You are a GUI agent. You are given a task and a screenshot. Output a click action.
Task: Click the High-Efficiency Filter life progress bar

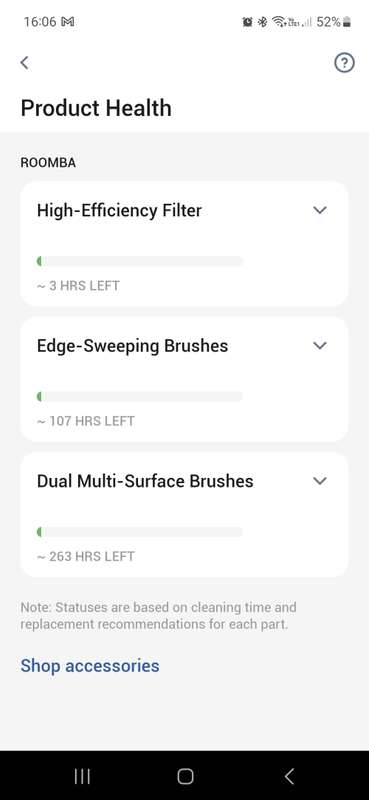coord(140,262)
